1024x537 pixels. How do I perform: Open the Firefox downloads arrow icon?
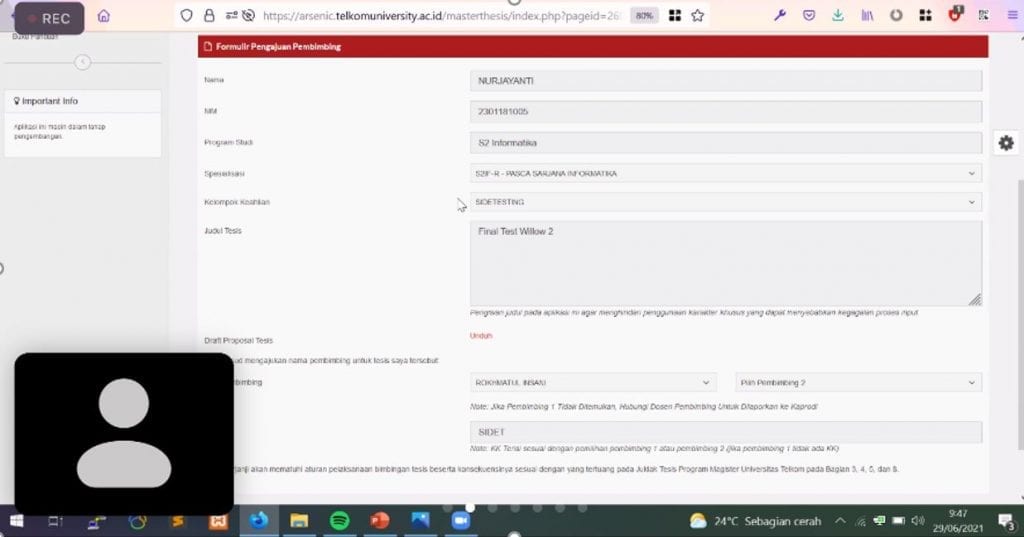tap(837, 16)
